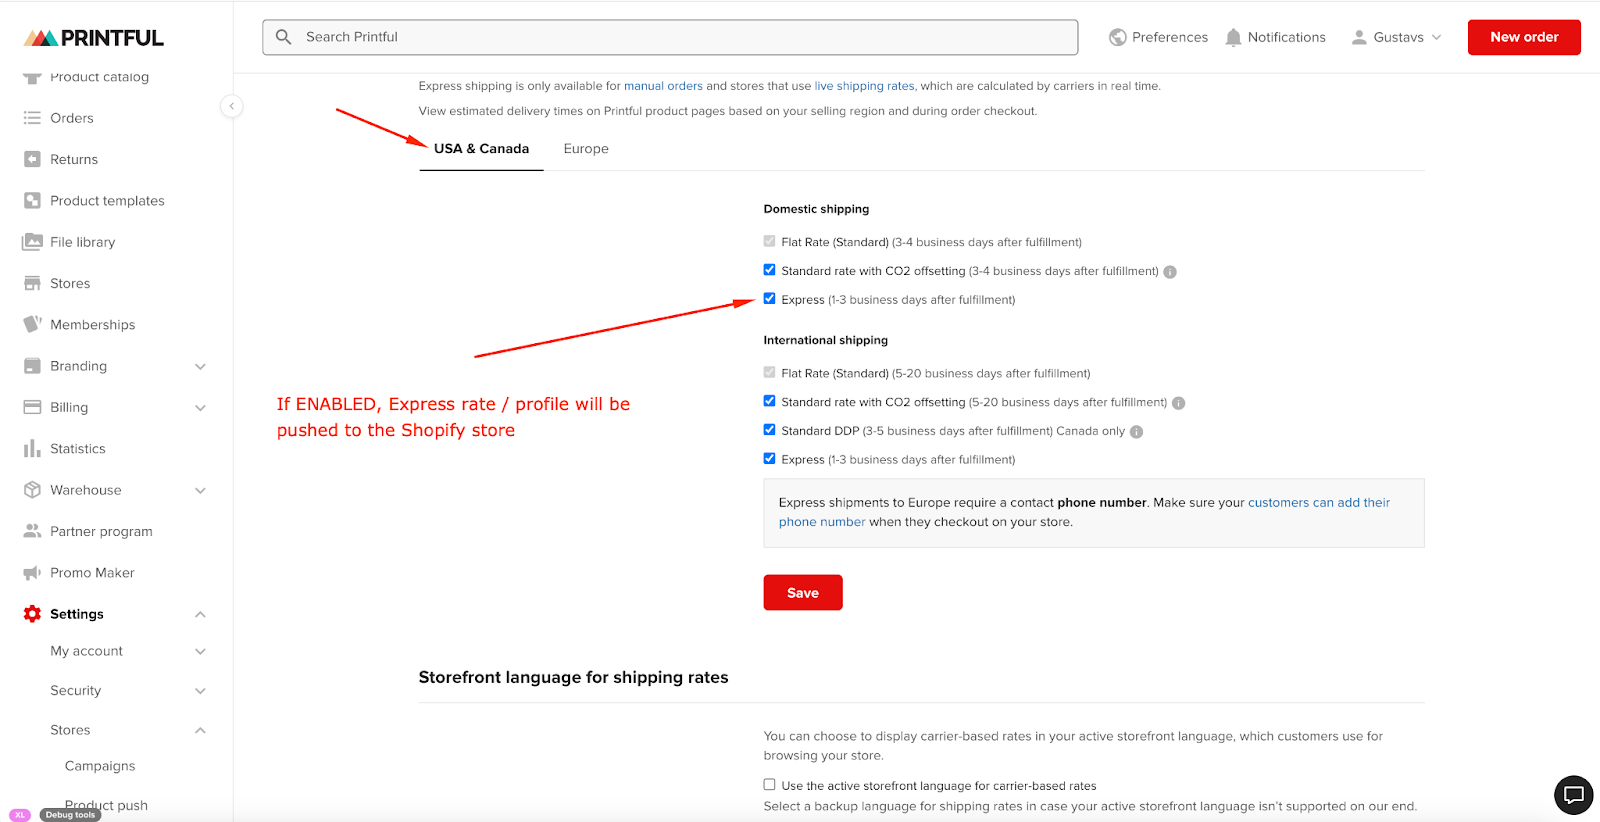Click the File library icon

coord(32,242)
